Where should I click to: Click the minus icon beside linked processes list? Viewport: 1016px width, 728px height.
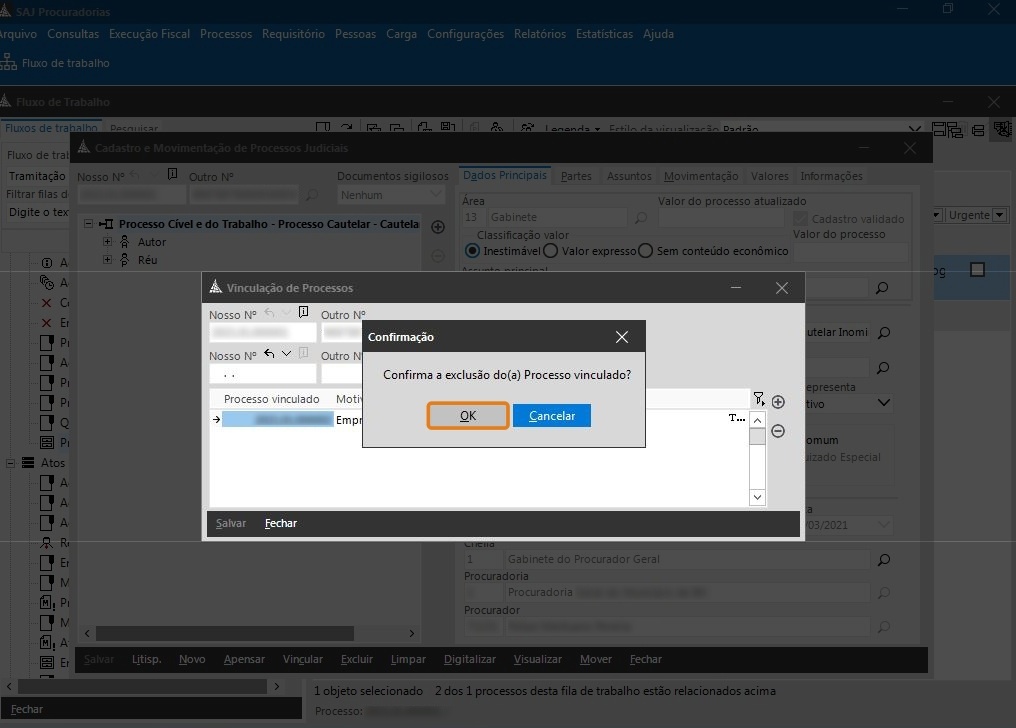(778, 431)
